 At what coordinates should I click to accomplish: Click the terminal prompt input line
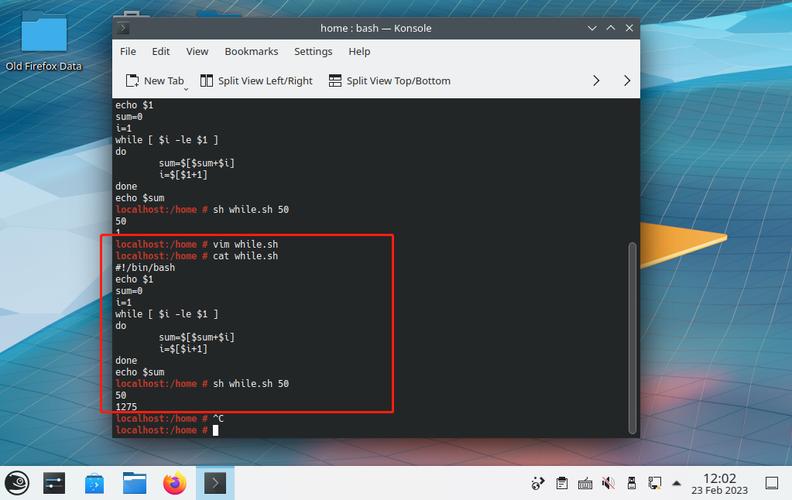[x=167, y=430]
